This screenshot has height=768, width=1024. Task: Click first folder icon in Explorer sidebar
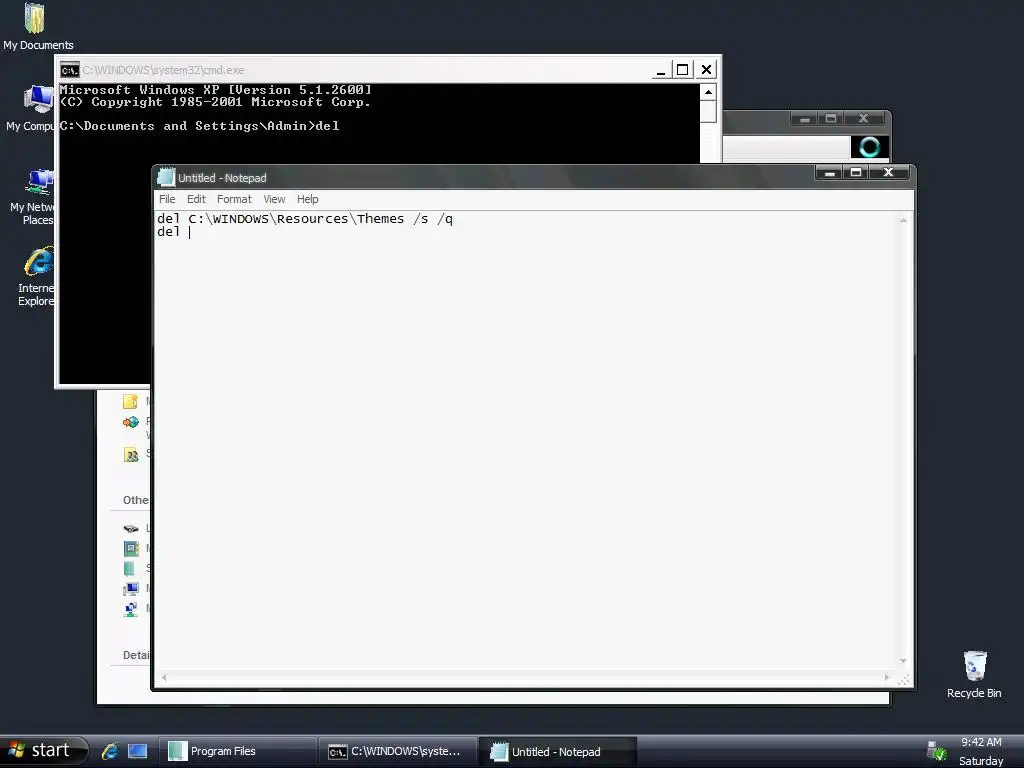131,402
